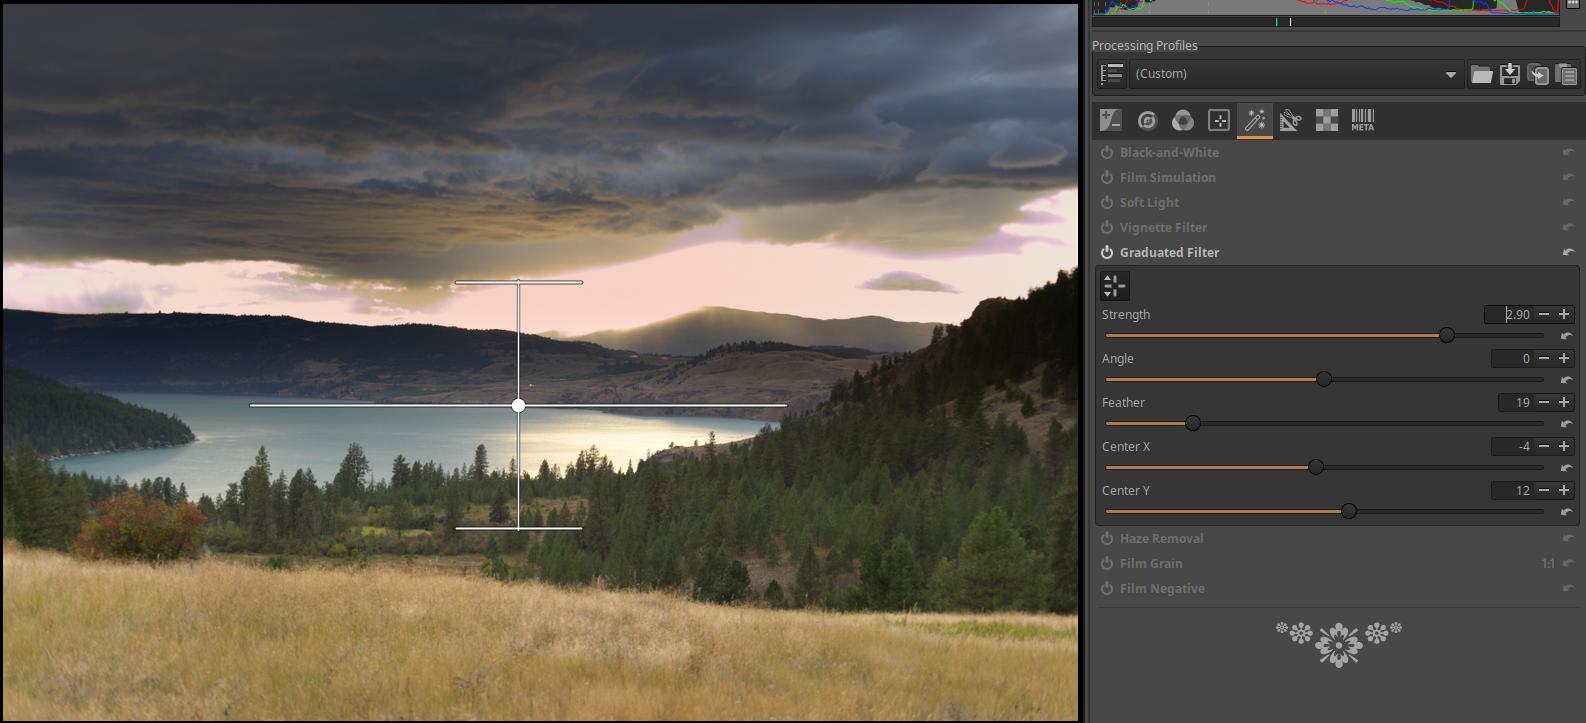Save the current processing profile to file
This screenshot has width=1586, height=723.
(1510, 74)
